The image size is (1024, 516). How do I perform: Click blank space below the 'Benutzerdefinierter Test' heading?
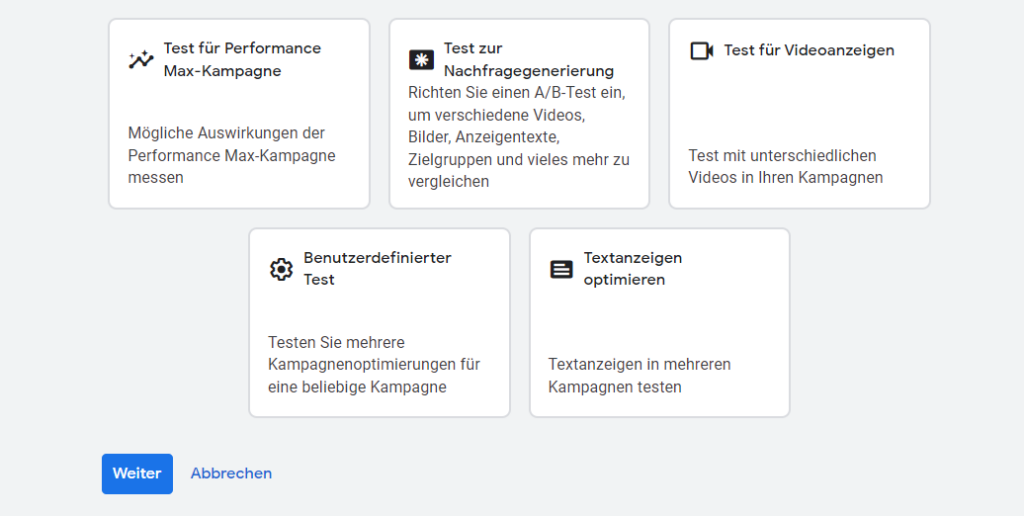coord(379,311)
